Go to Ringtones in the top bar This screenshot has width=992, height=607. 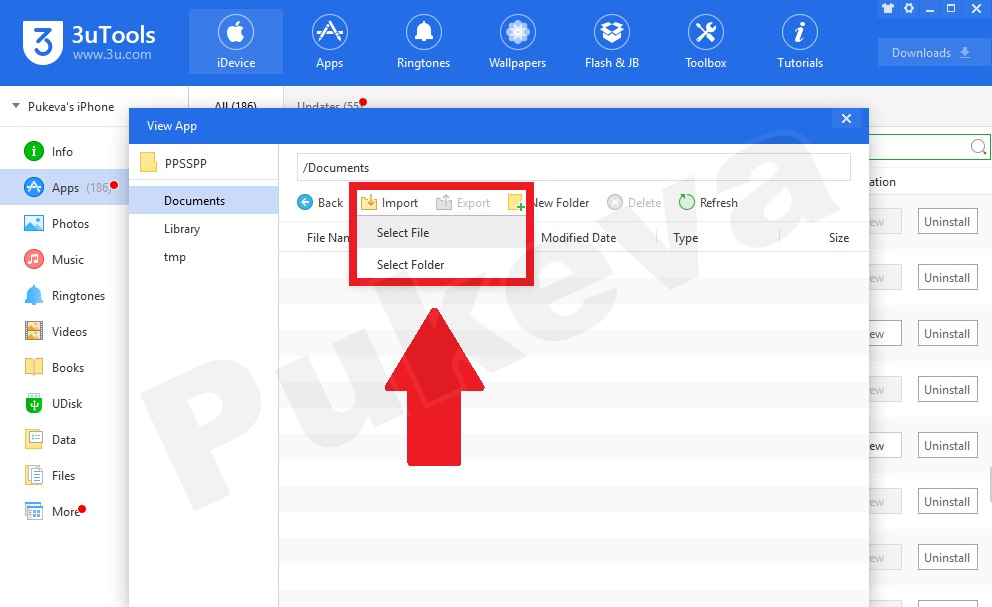[423, 42]
